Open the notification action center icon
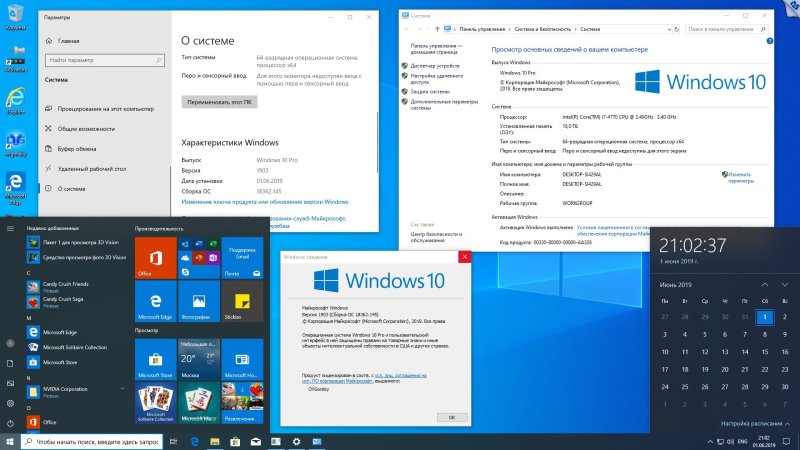The height and width of the screenshot is (450, 800). point(787,441)
